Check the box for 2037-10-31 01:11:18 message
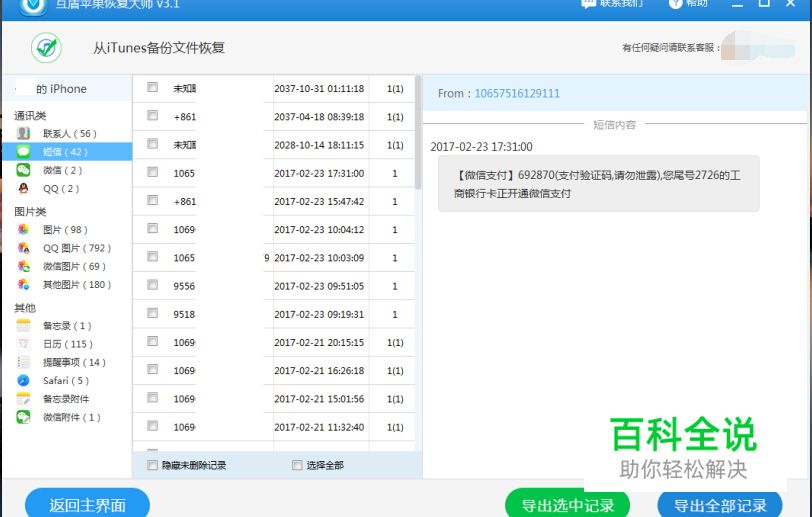Screen dimensions: 812x517 [x=152, y=87]
